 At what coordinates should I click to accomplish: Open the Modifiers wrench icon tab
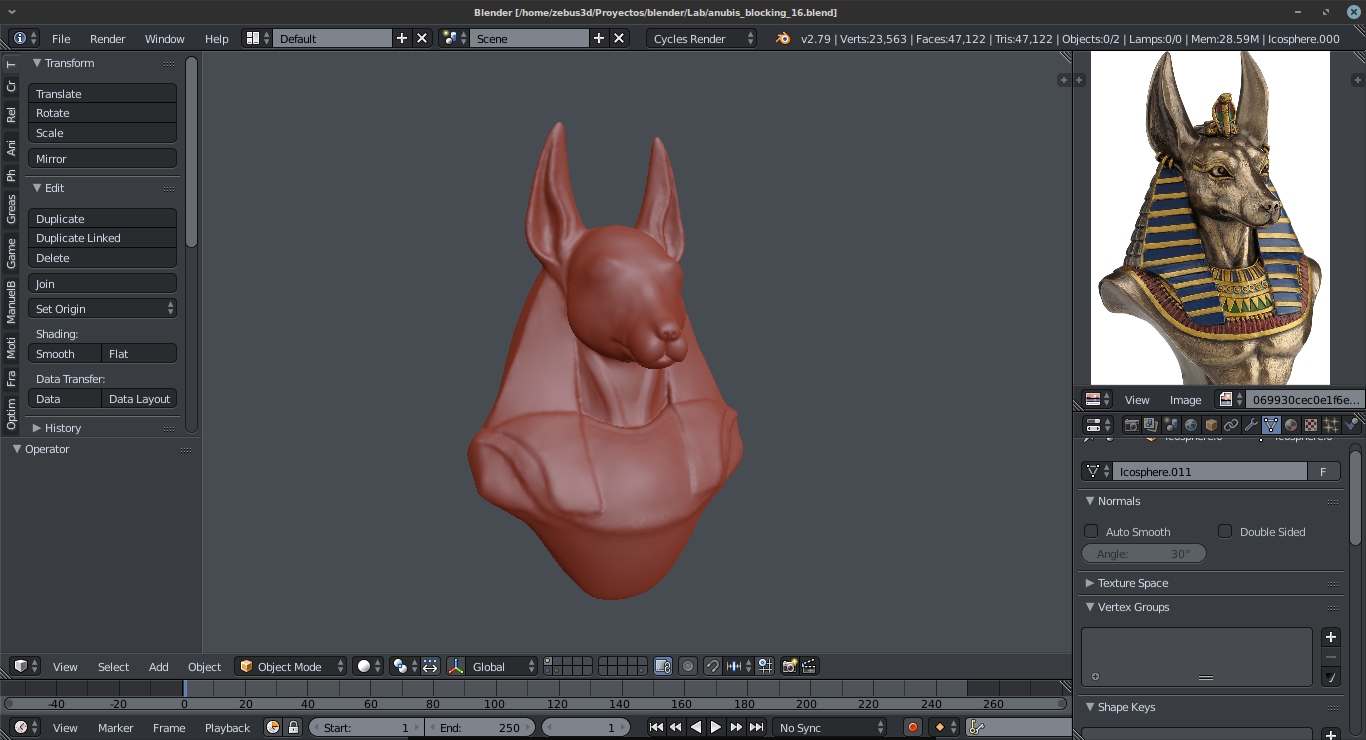pos(1251,425)
